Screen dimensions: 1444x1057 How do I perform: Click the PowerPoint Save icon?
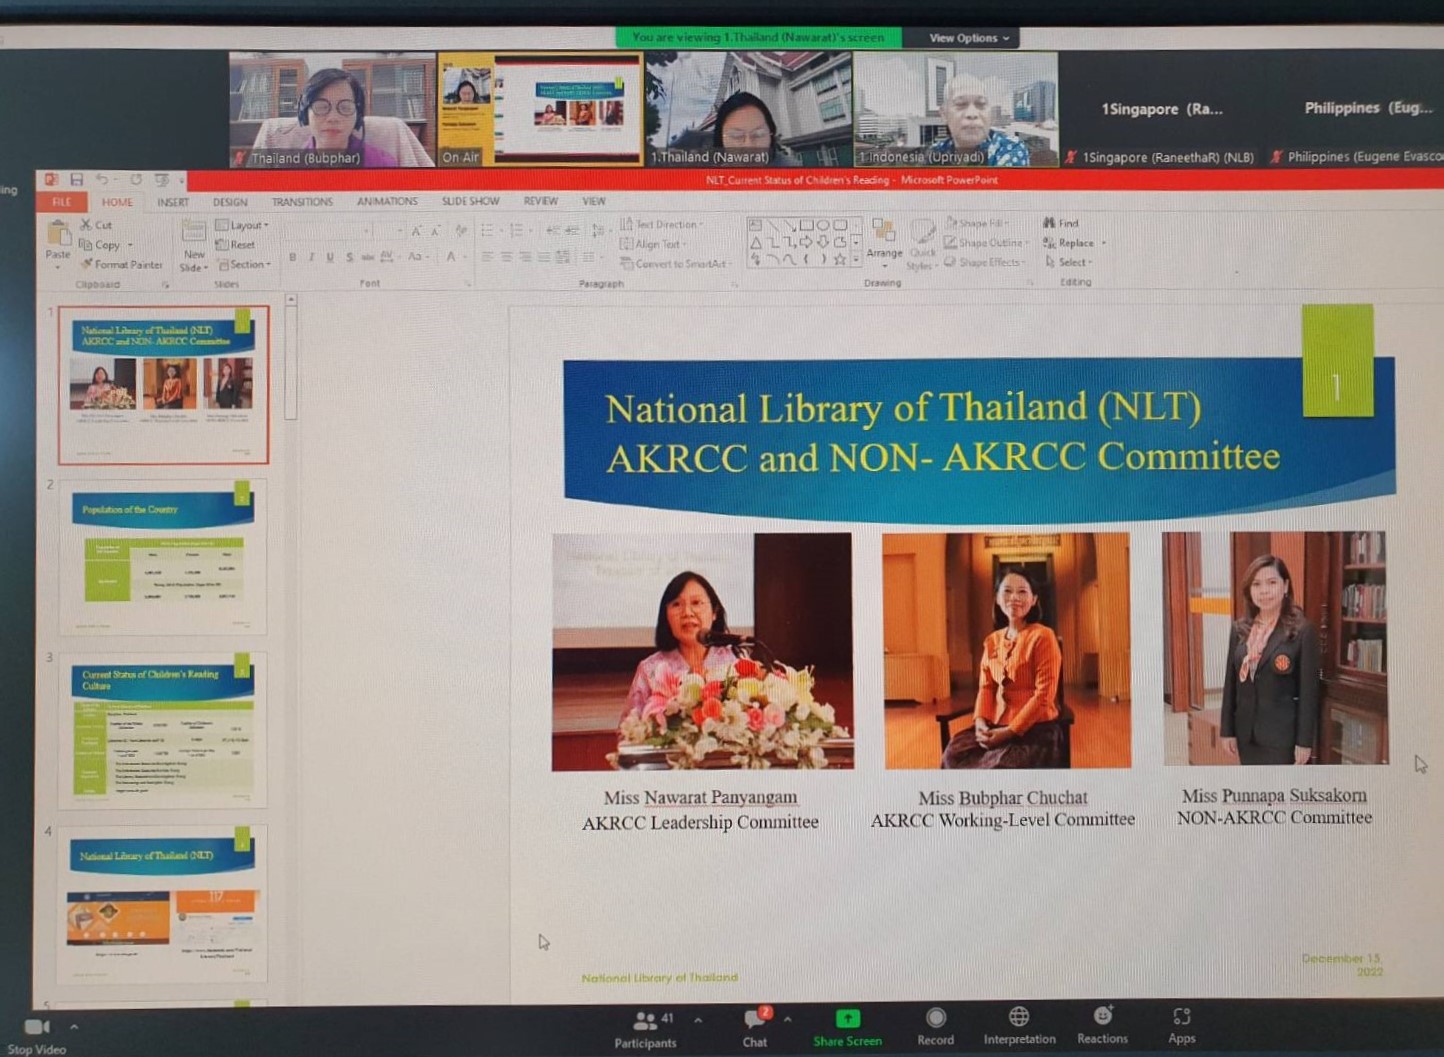[76, 179]
